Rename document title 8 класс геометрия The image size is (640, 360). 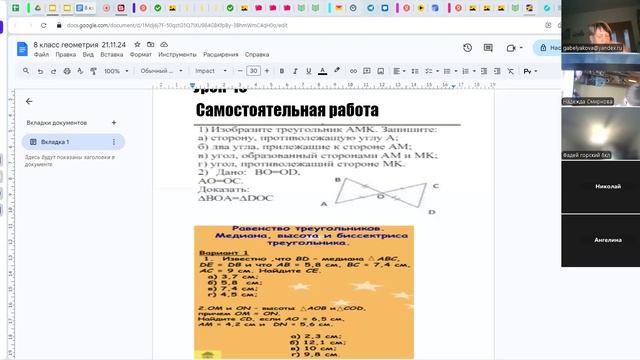coord(80,44)
